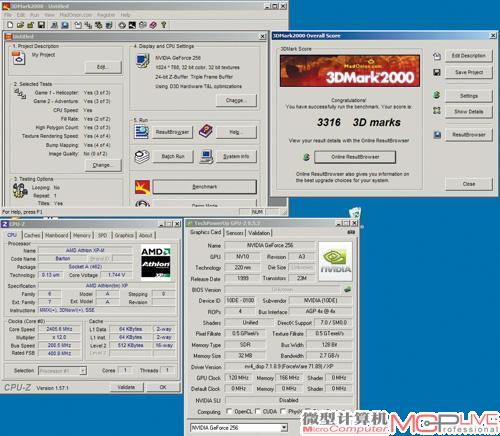Click the Selected Tests section icon

[x=20, y=94]
